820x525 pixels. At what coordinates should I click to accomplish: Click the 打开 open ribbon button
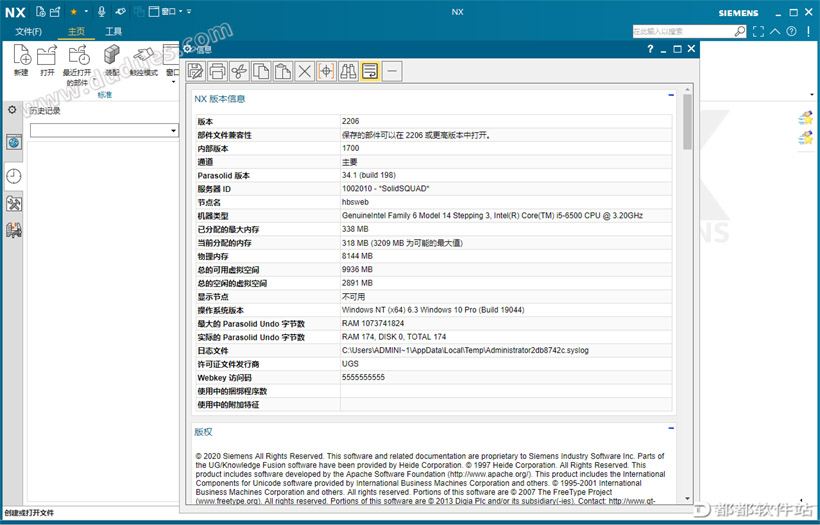coord(47,61)
